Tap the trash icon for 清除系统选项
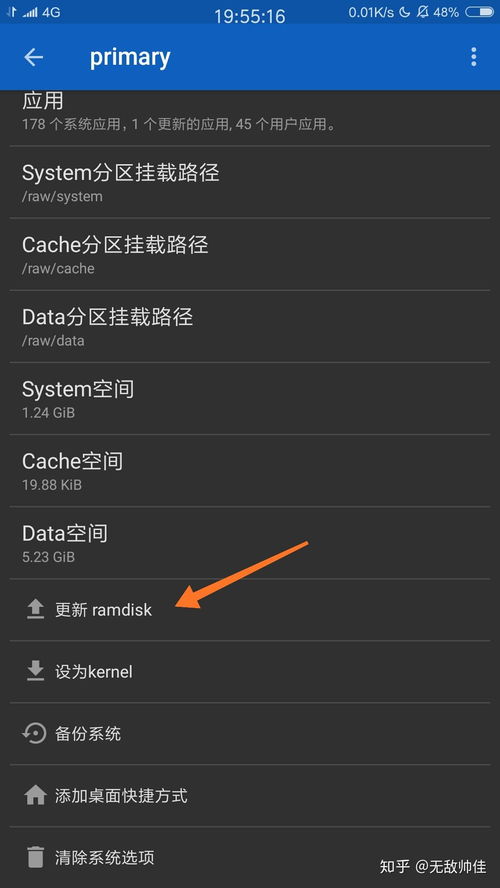 point(35,857)
